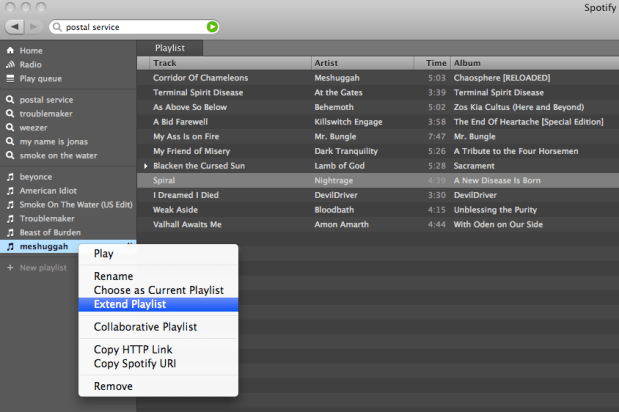The width and height of the screenshot is (619, 412).
Task: Select Choose as Current Playlist
Action: click(158, 290)
